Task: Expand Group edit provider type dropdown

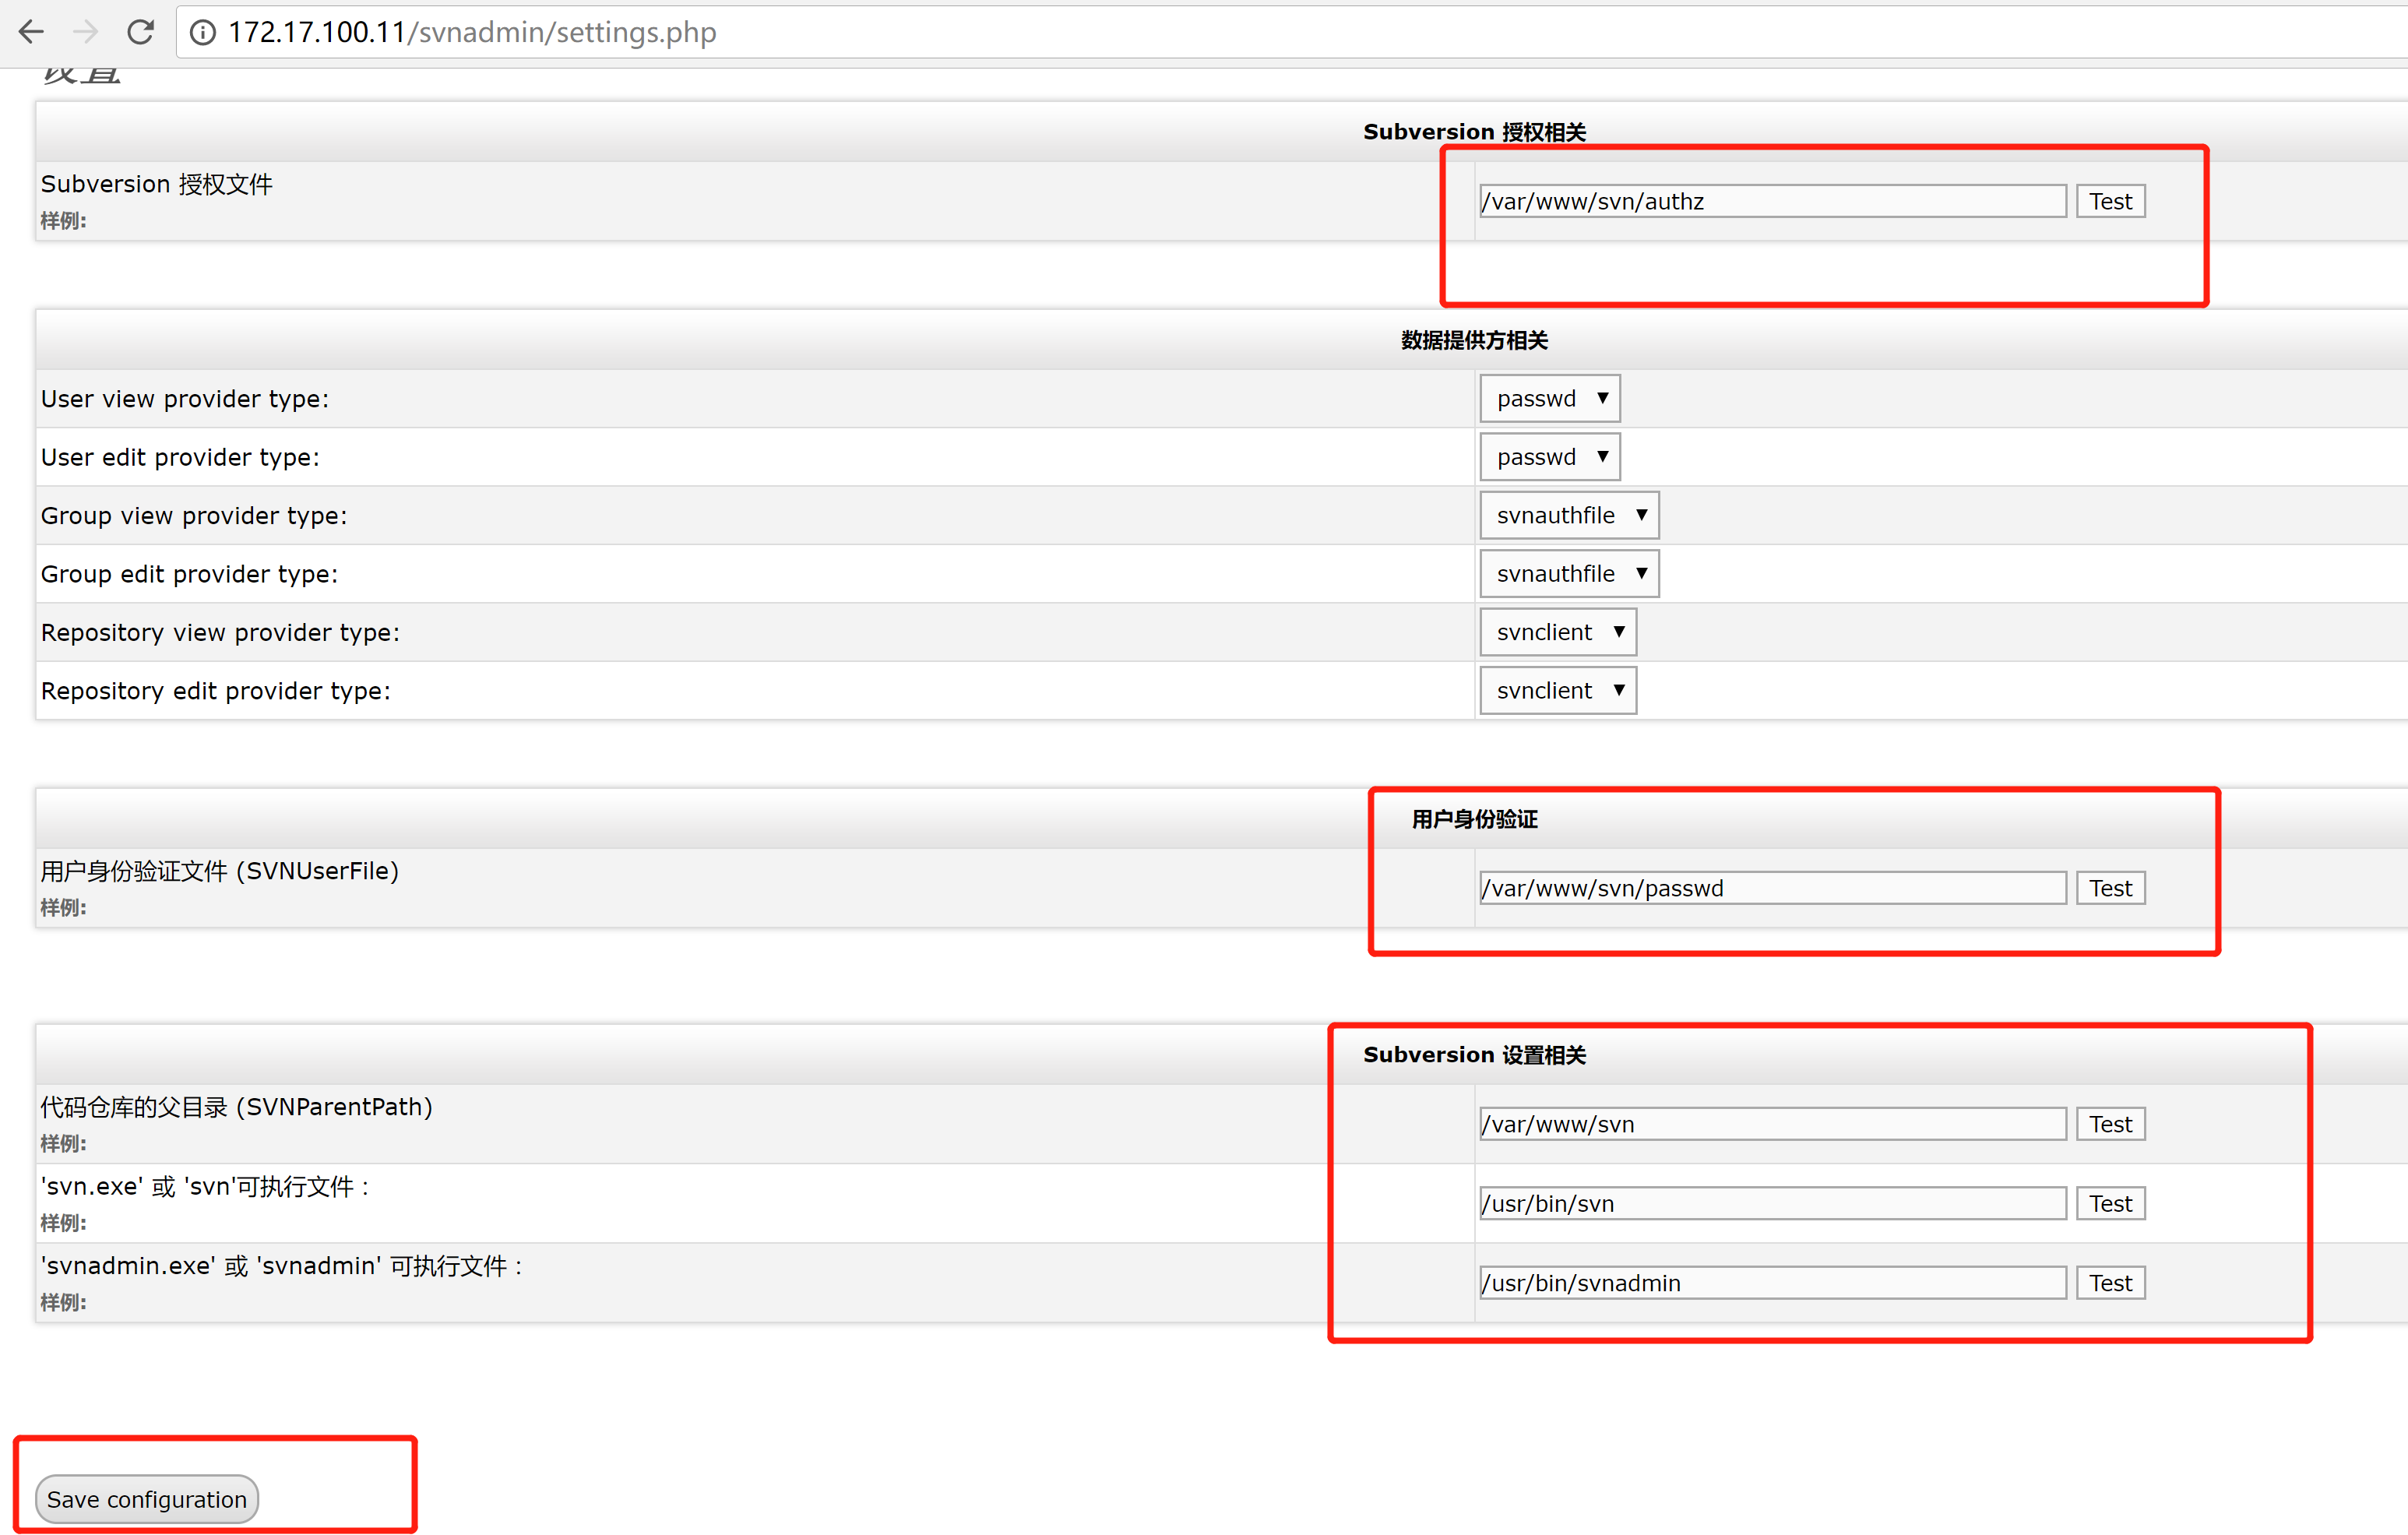Action: [x=1568, y=574]
